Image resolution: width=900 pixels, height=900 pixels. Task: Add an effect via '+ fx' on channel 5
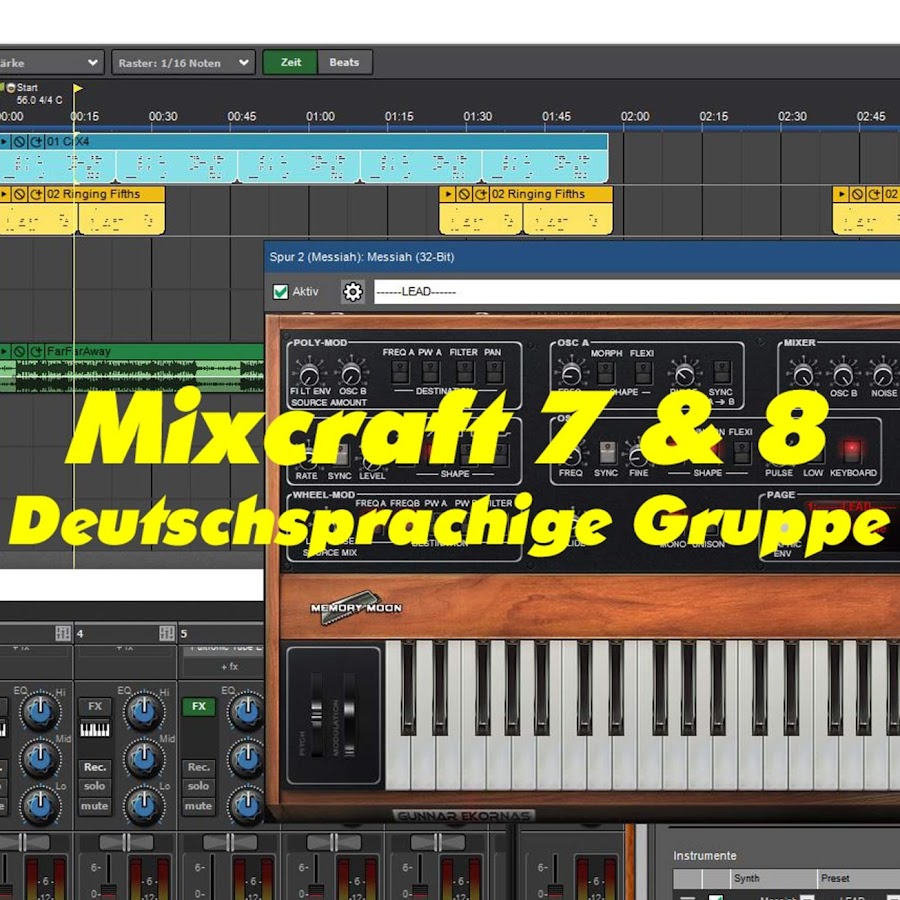pyautogui.click(x=230, y=666)
